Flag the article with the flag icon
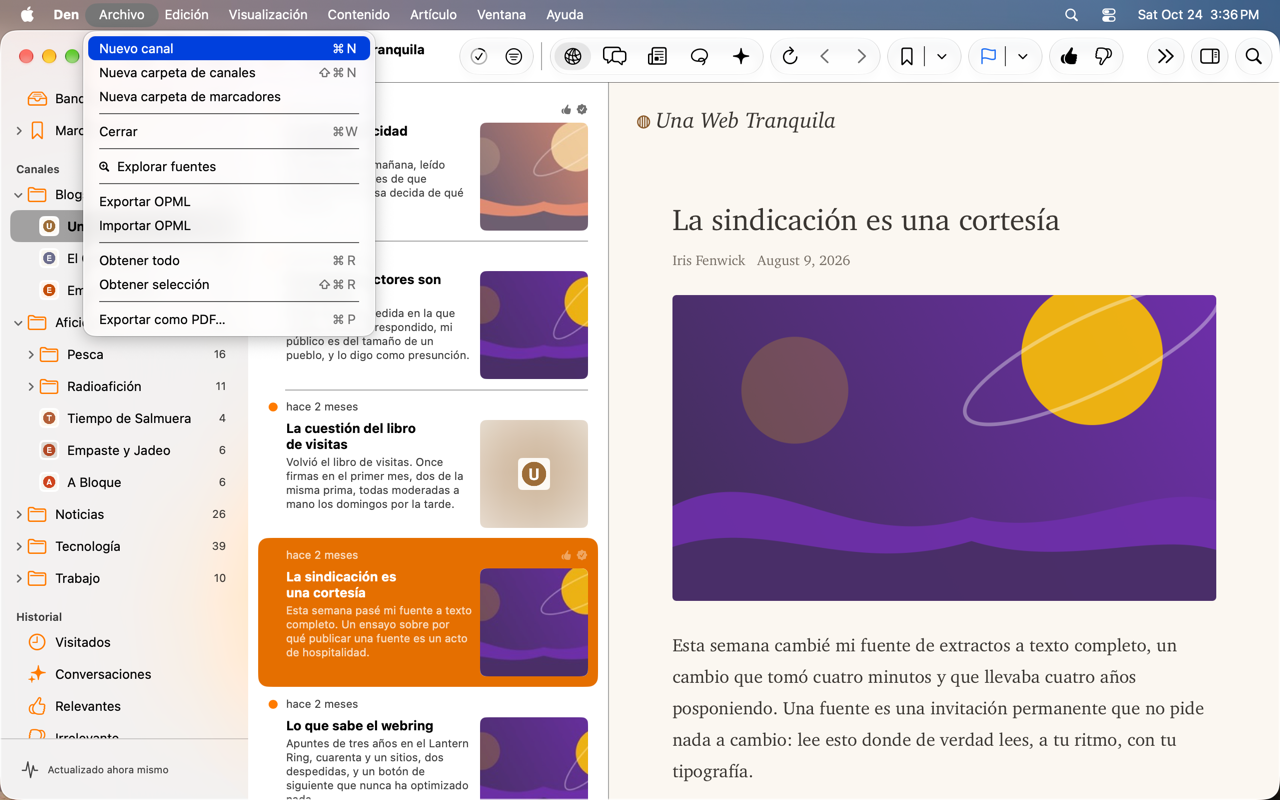This screenshot has height=800, width=1280. click(x=988, y=57)
